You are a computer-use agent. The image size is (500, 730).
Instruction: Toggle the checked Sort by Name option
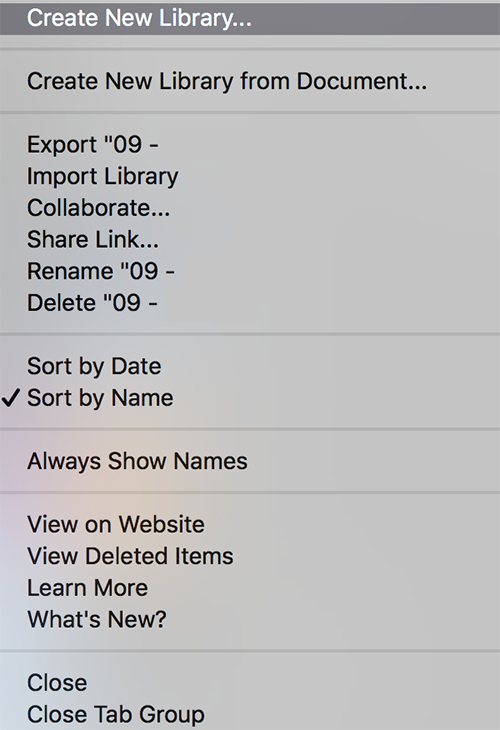(250, 398)
